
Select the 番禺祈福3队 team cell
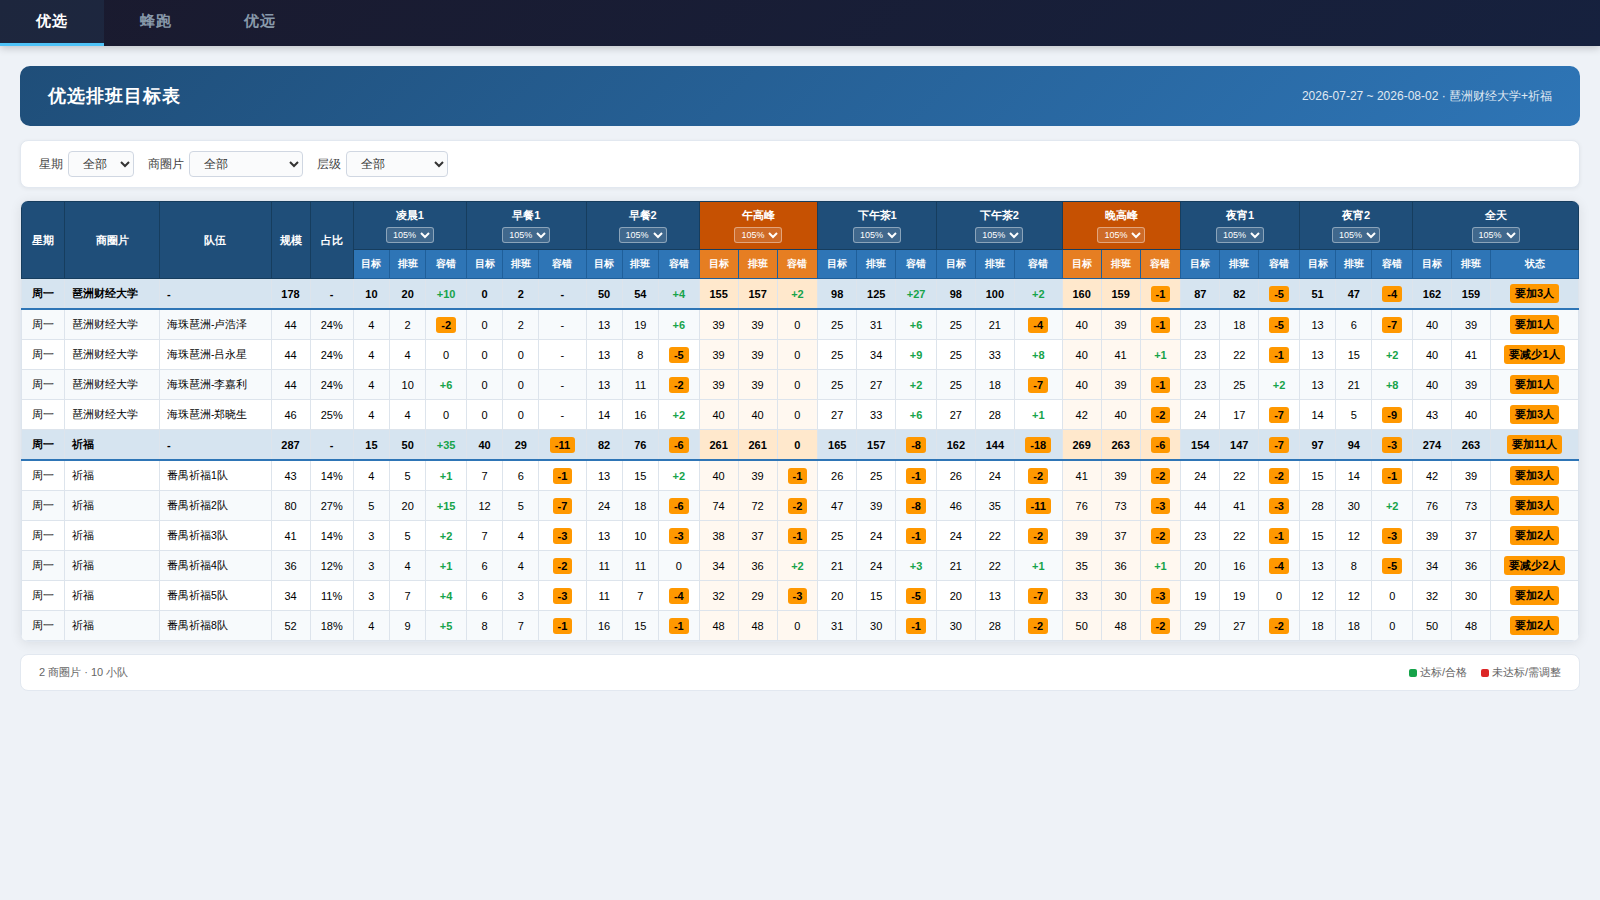[215, 536]
